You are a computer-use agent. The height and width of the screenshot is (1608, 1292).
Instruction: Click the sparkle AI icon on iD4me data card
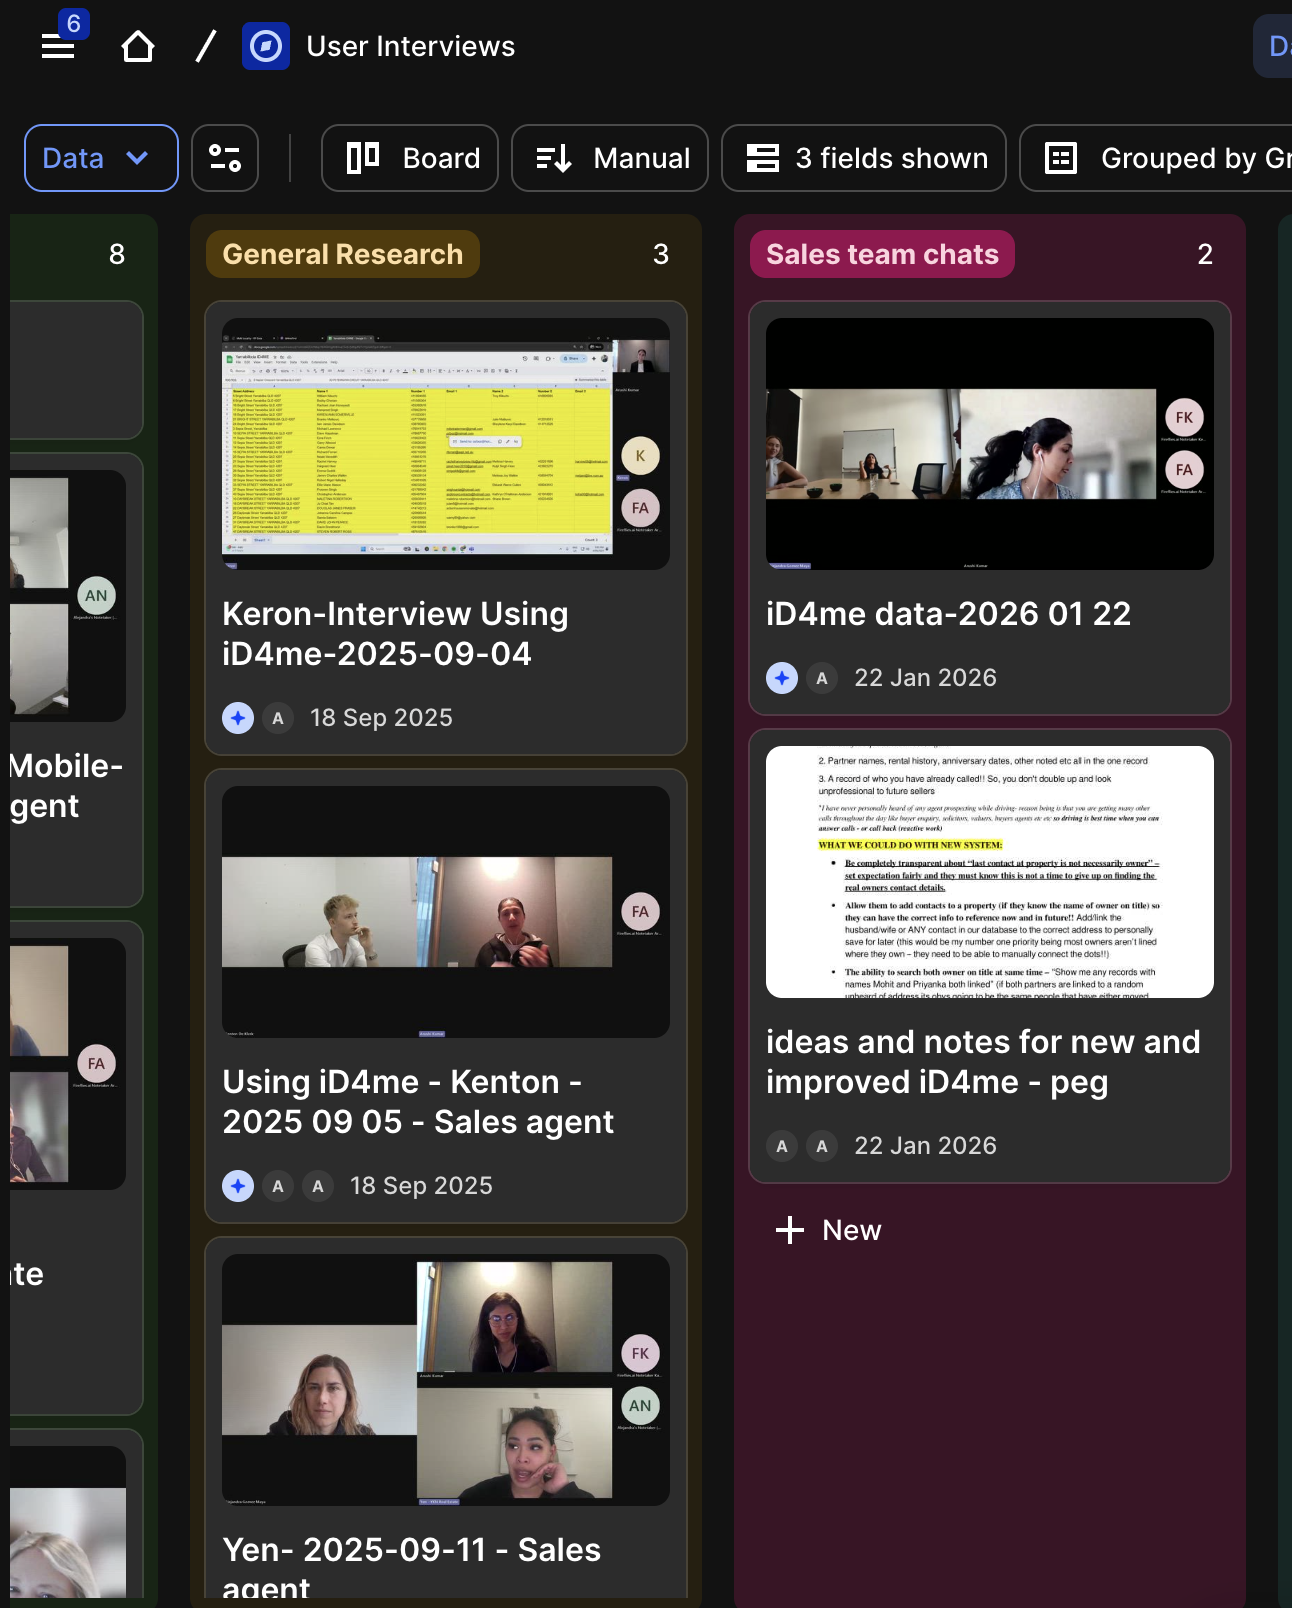[782, 678]
